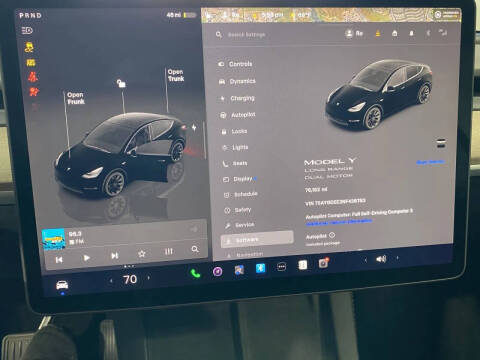Decrease cabin temperature with left arrow
Screen dimensions: 480x360
(x=111, y=281)
